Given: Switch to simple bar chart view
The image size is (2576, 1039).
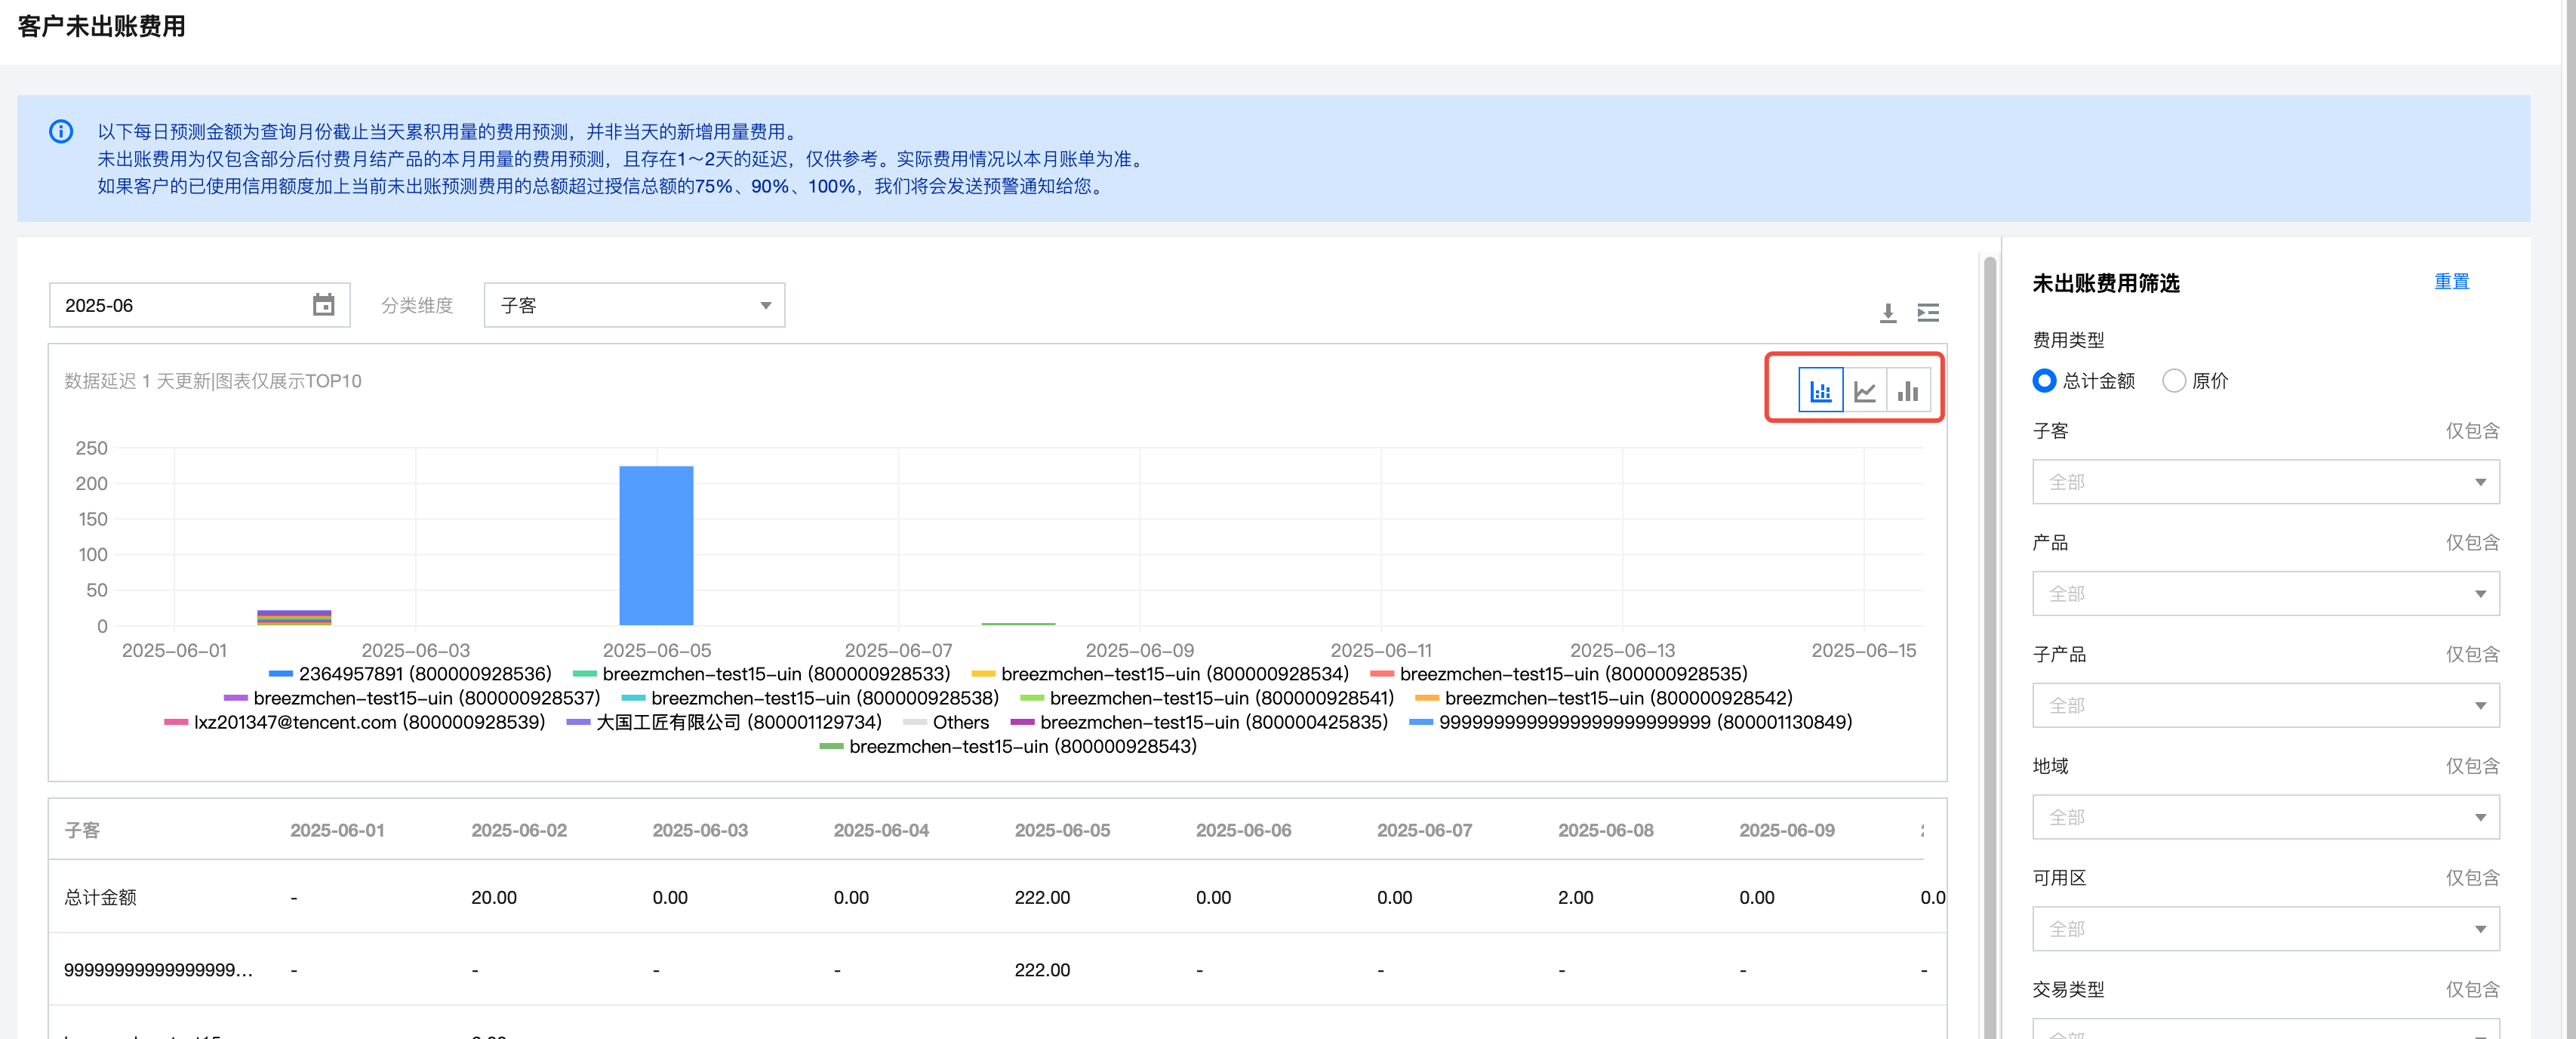Looking at the screenshot, I should coord(1908,390).
